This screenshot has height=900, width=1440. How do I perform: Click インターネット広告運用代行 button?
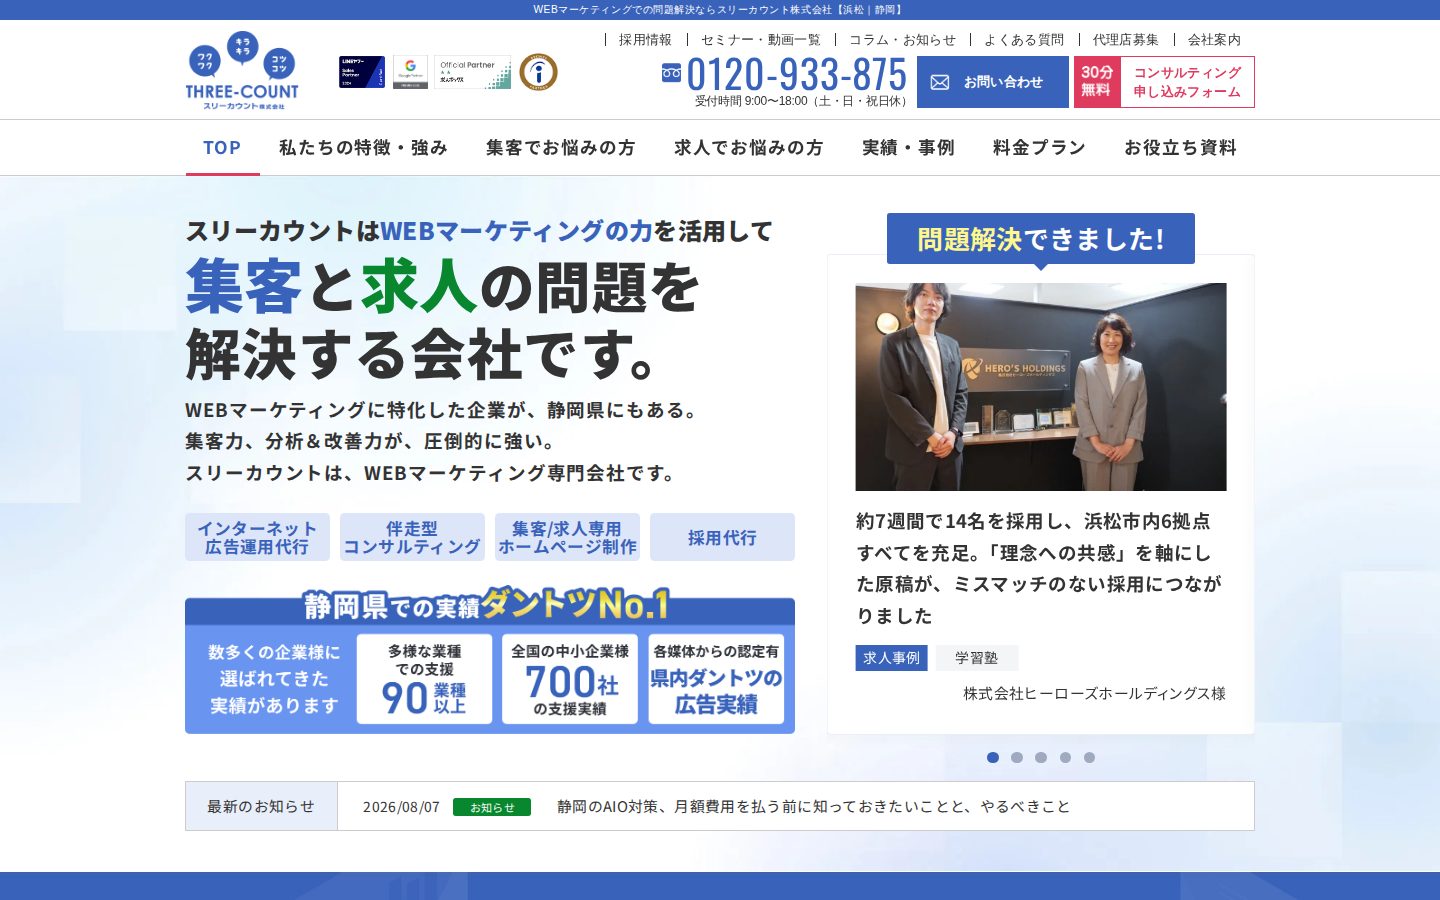pyautogui.click(x=257, y=537)
